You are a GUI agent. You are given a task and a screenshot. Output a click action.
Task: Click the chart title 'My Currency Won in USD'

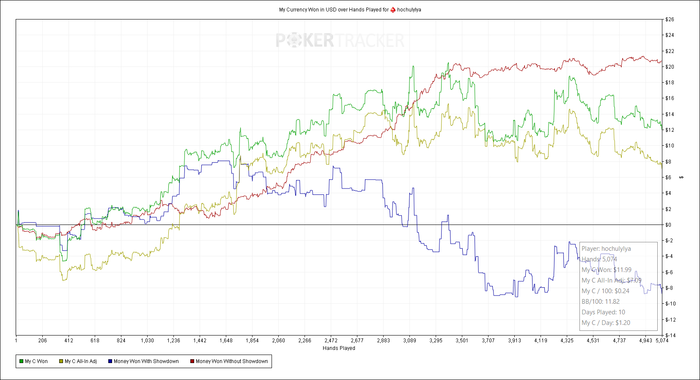308,9
